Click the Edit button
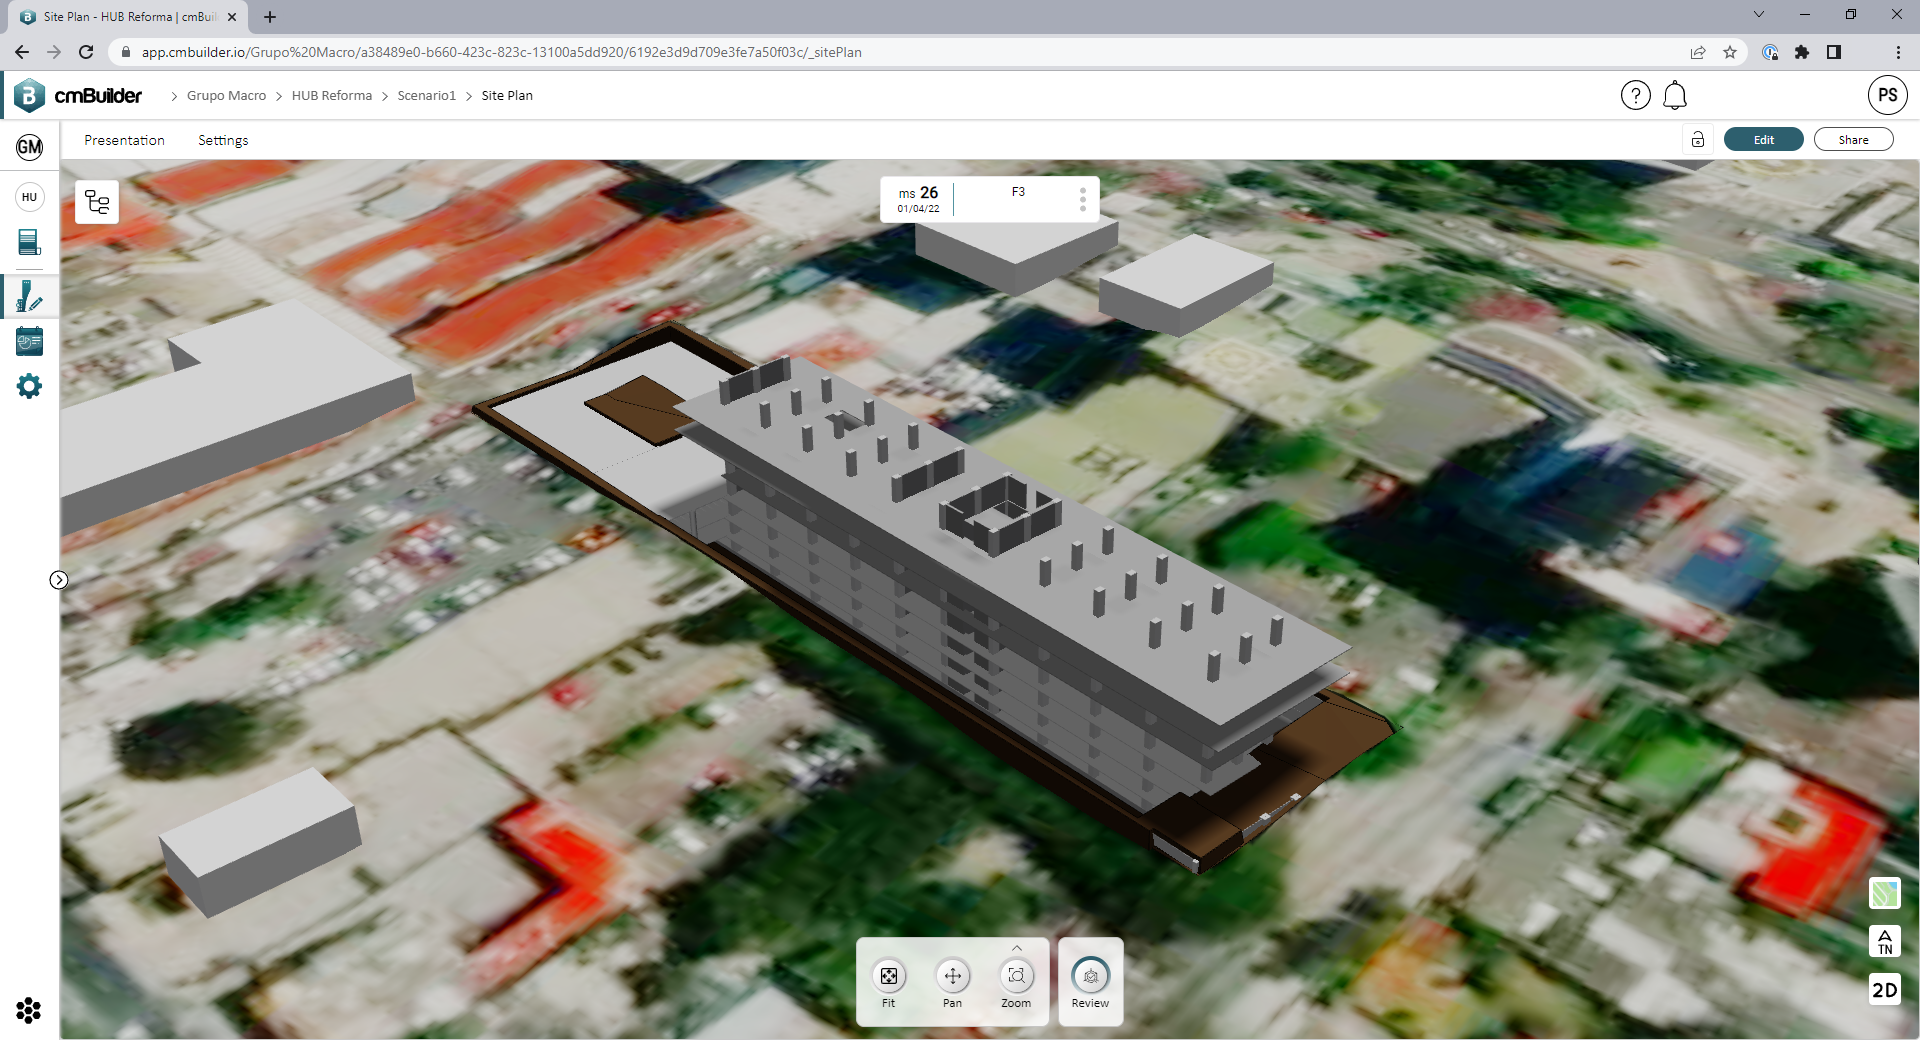The image size is (1920, 1040). tap(1763, 140)
